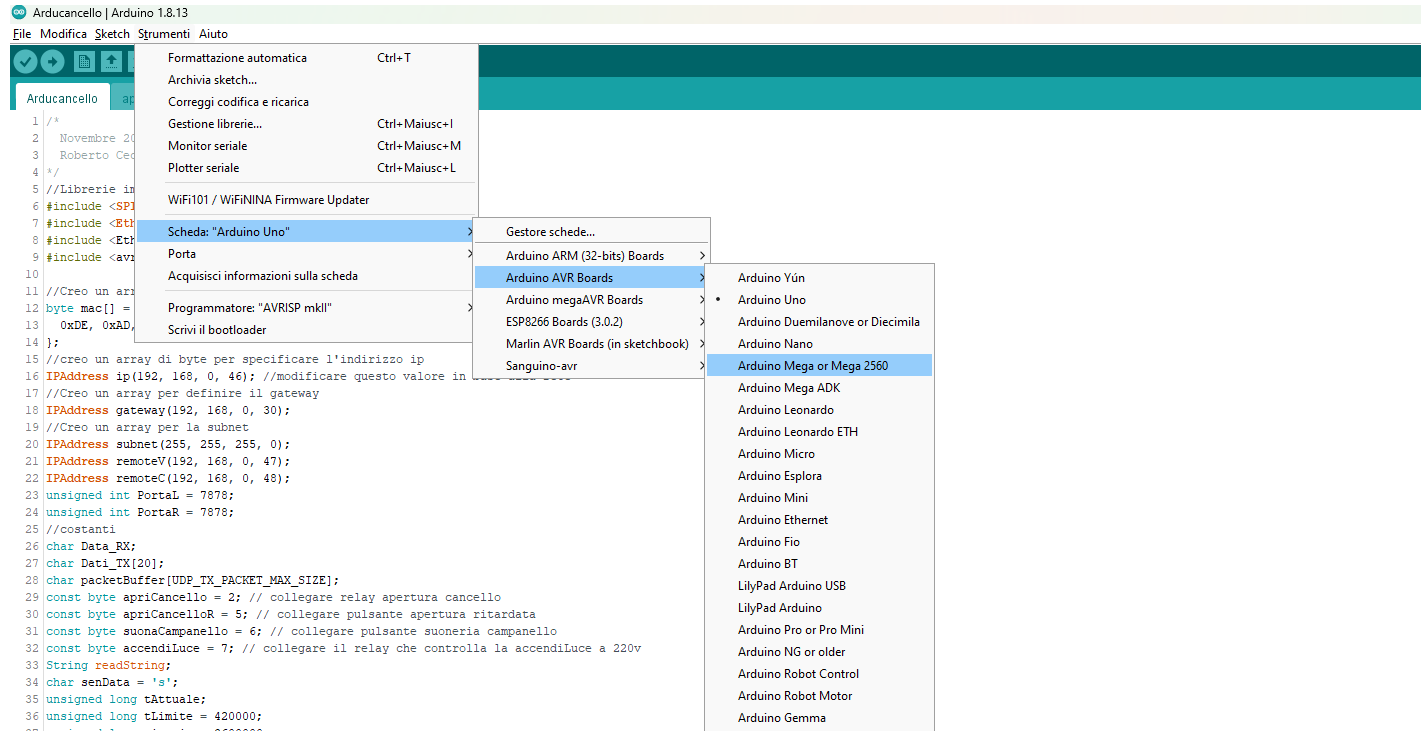
Task: Click code line "String readString;"
Action: 109,665
